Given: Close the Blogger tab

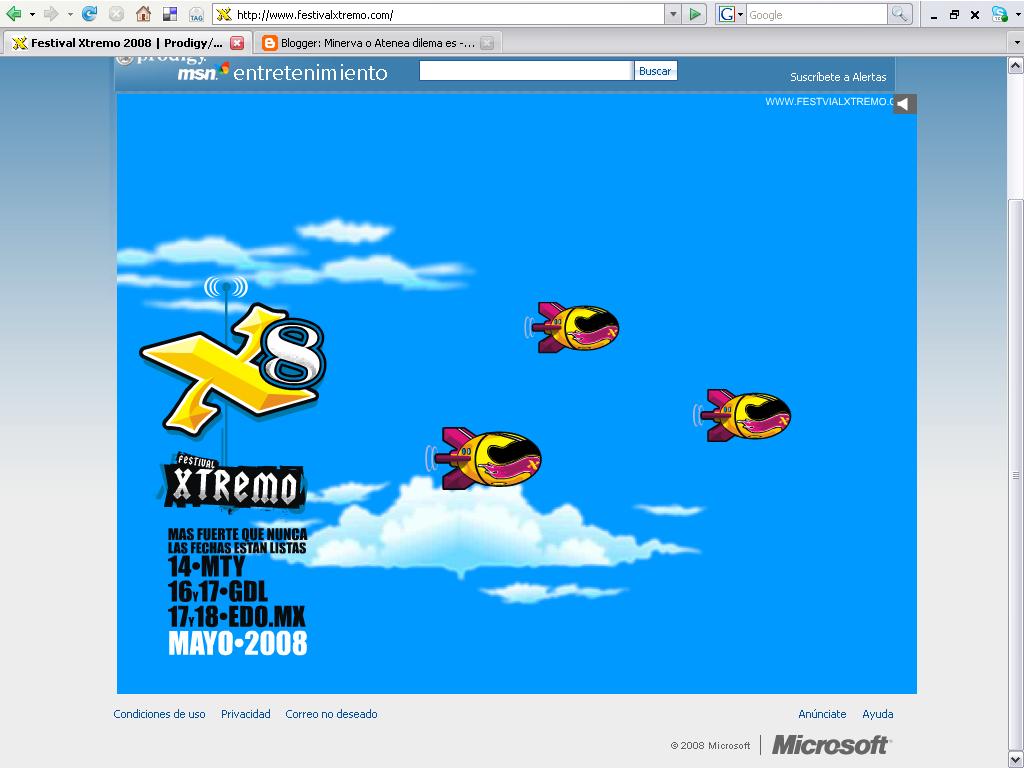Looking at the screenshot, I should click(487, 43).
